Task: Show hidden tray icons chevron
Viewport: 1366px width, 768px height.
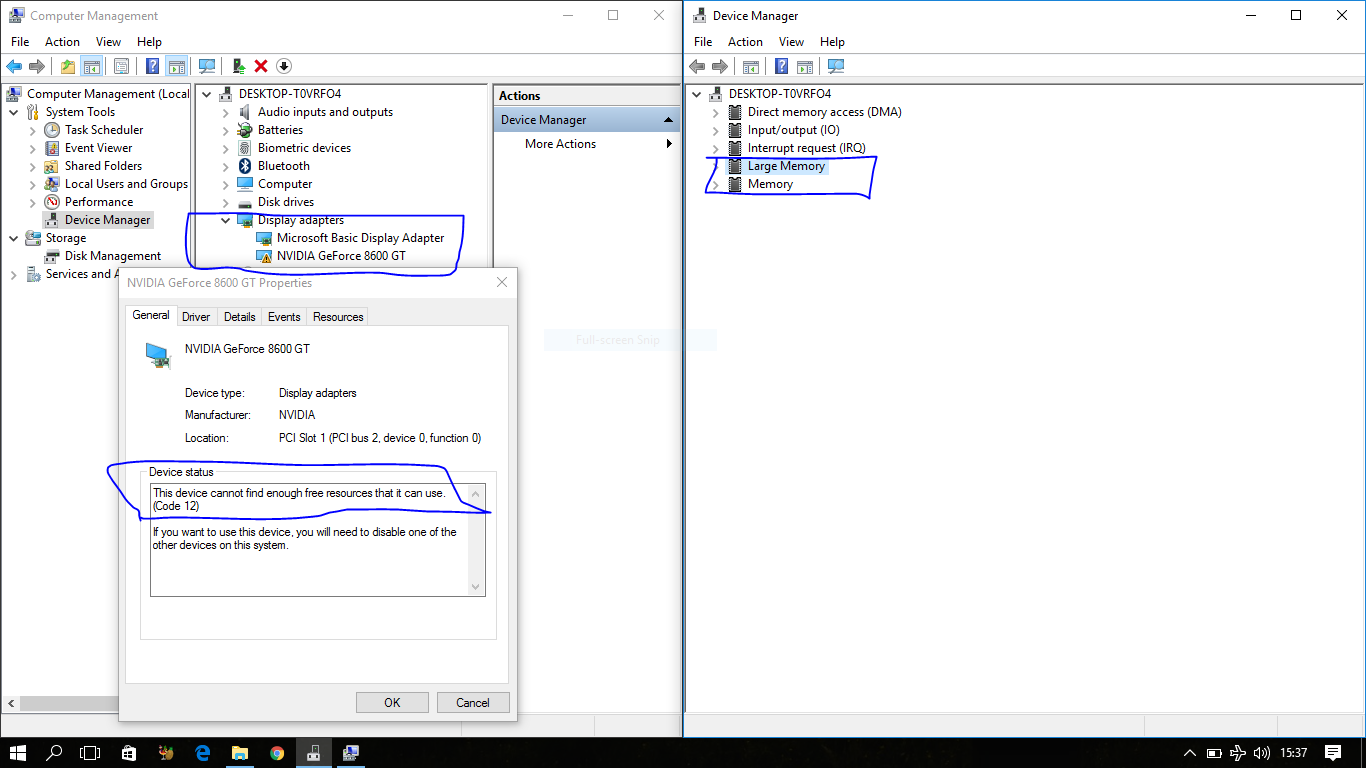Action: (1190, 753)
